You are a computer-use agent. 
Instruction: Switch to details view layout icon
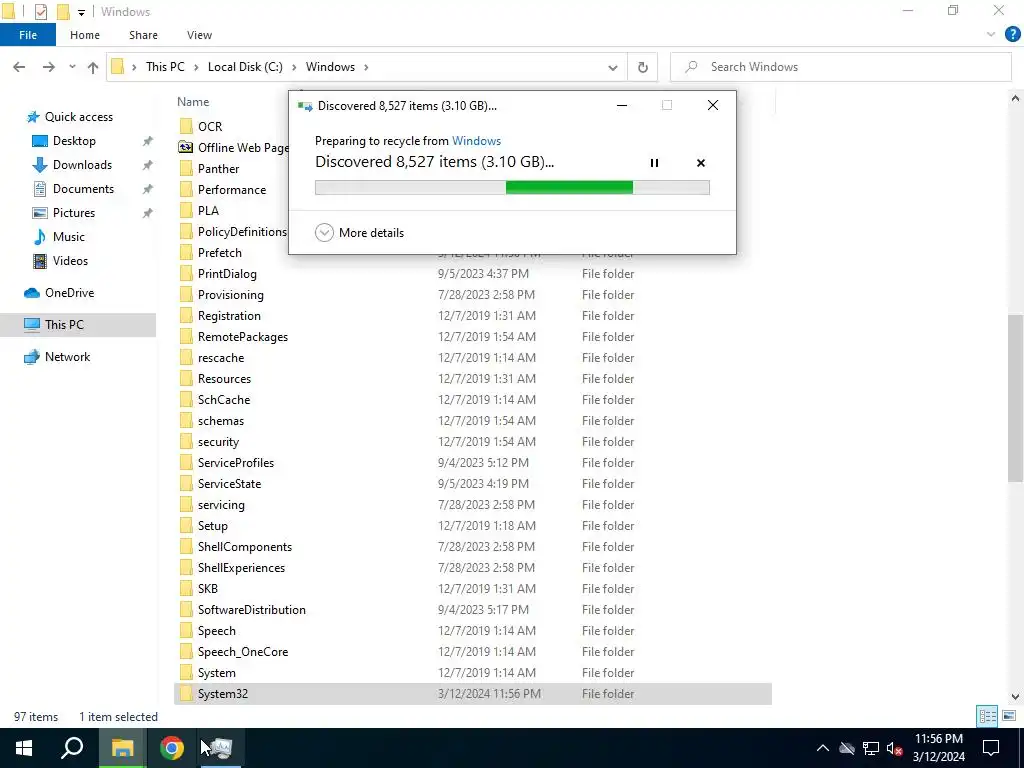coord(987,716)
